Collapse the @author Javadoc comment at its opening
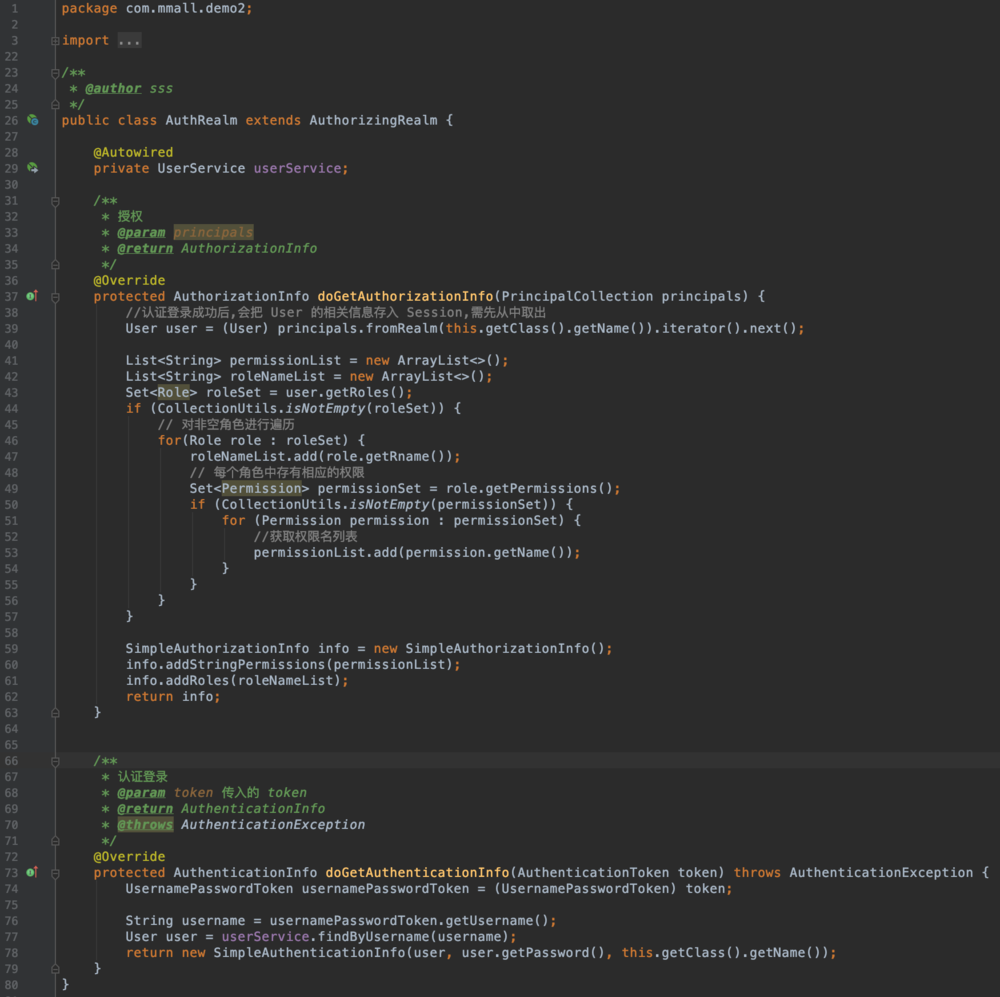Screen dimensions: 1000x997 coord(55,73)
